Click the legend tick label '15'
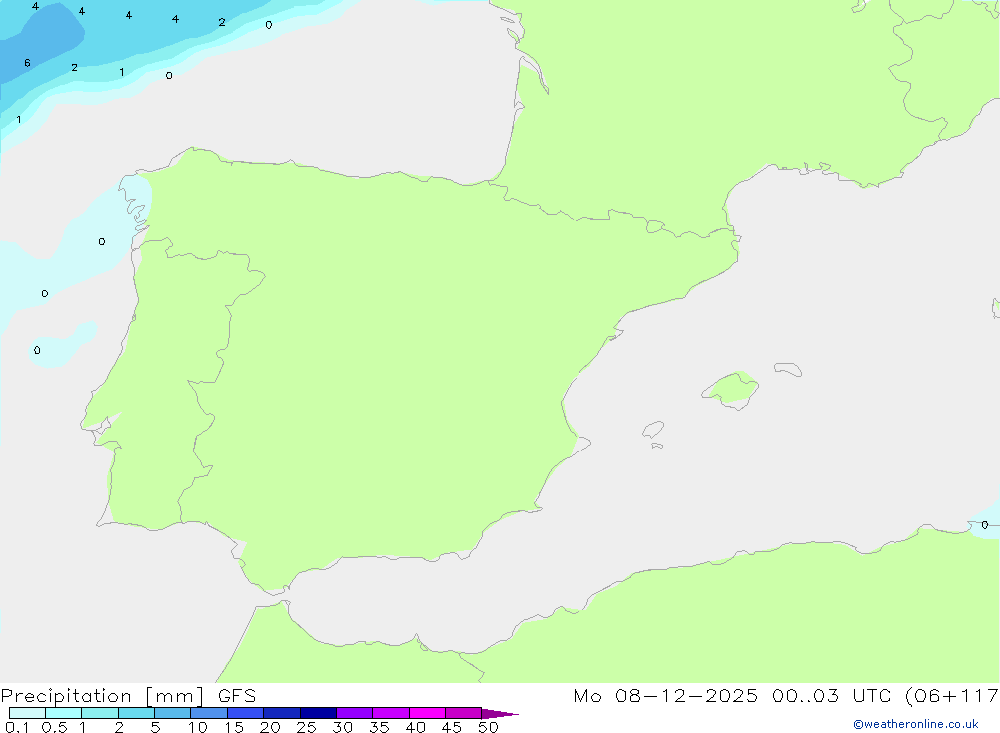 tap(234, 727)
